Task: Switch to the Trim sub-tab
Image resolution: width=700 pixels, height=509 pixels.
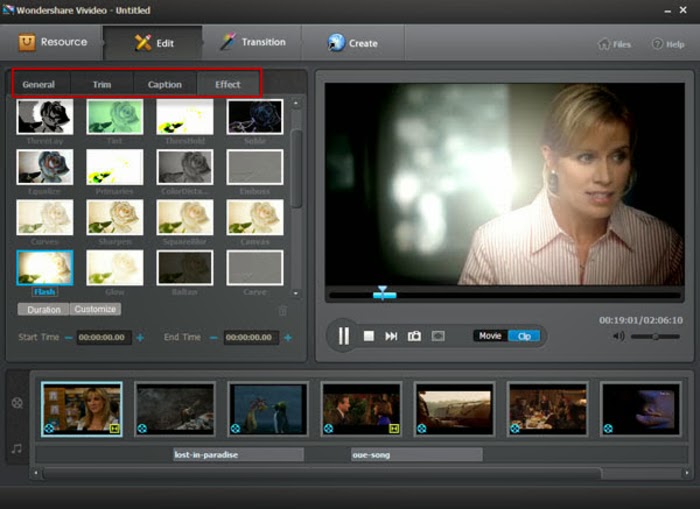Action: pyautogui.click(x=102, y=84)
